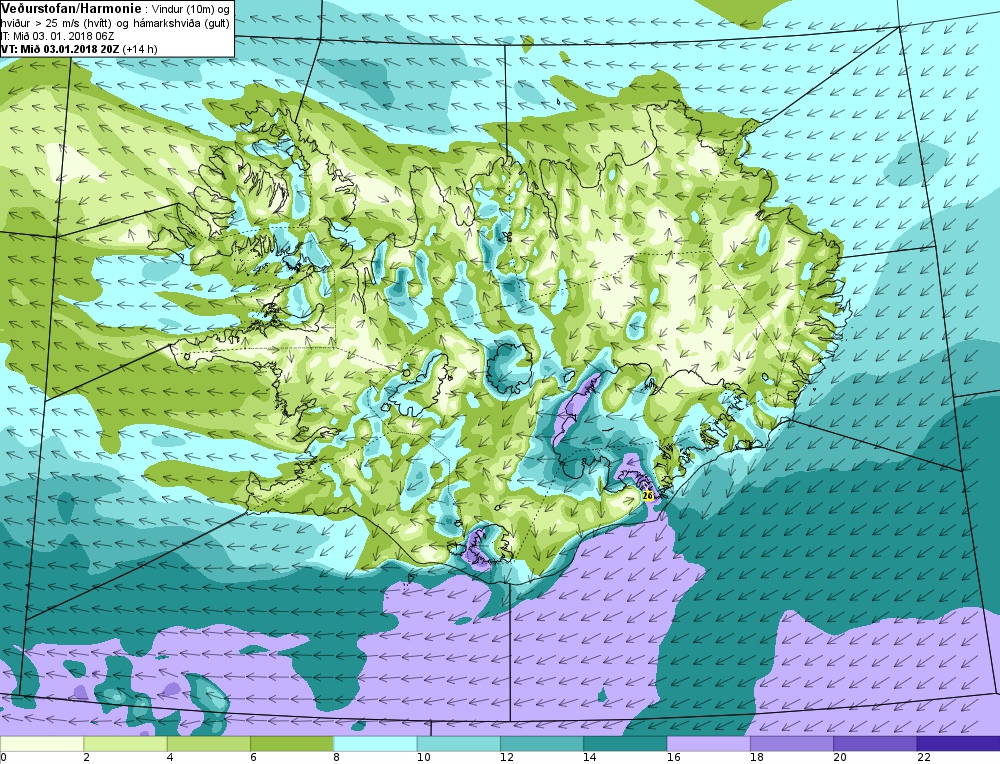Select the 18–20 m/s purple legend swatch
Screen dimensions: 1000x764
click(792, 744)
